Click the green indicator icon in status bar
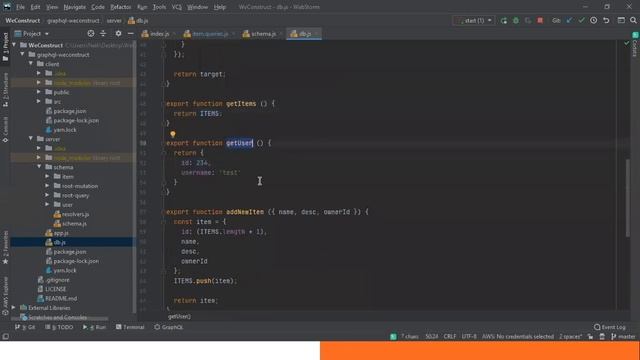The height and width of the screenshot is (360, 640). point(393,337)
